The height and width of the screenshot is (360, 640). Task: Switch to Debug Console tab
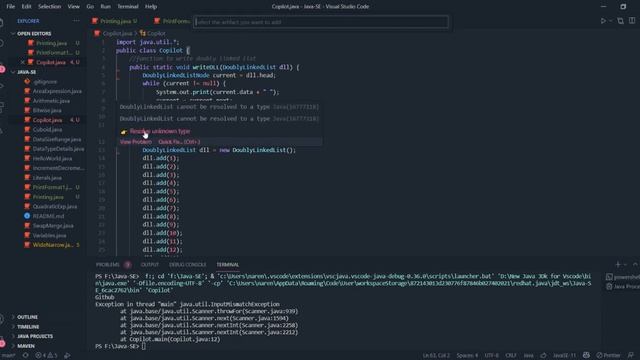click(x=187, y=265)
